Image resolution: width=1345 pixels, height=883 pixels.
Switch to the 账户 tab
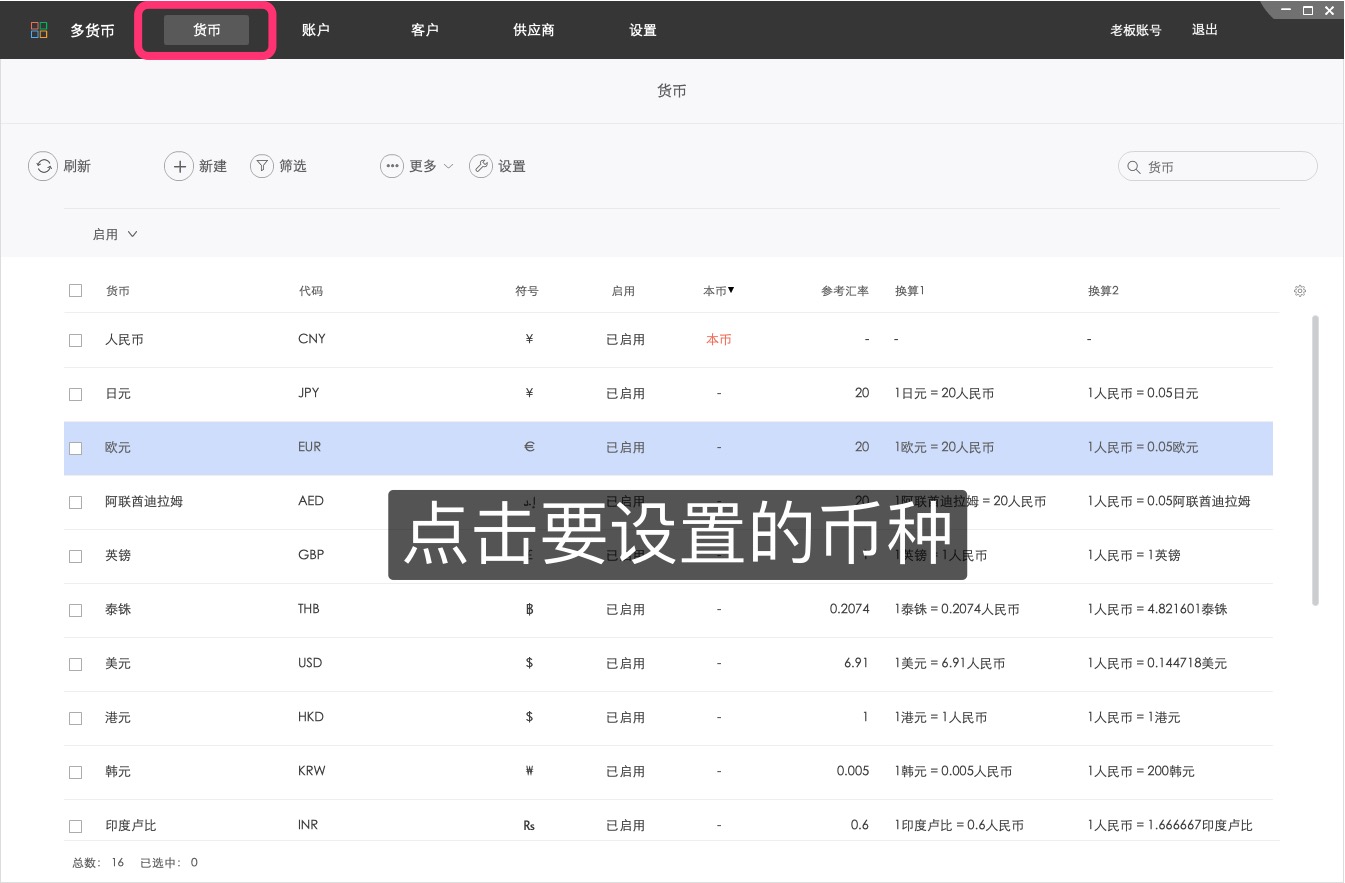pos(315,30)
